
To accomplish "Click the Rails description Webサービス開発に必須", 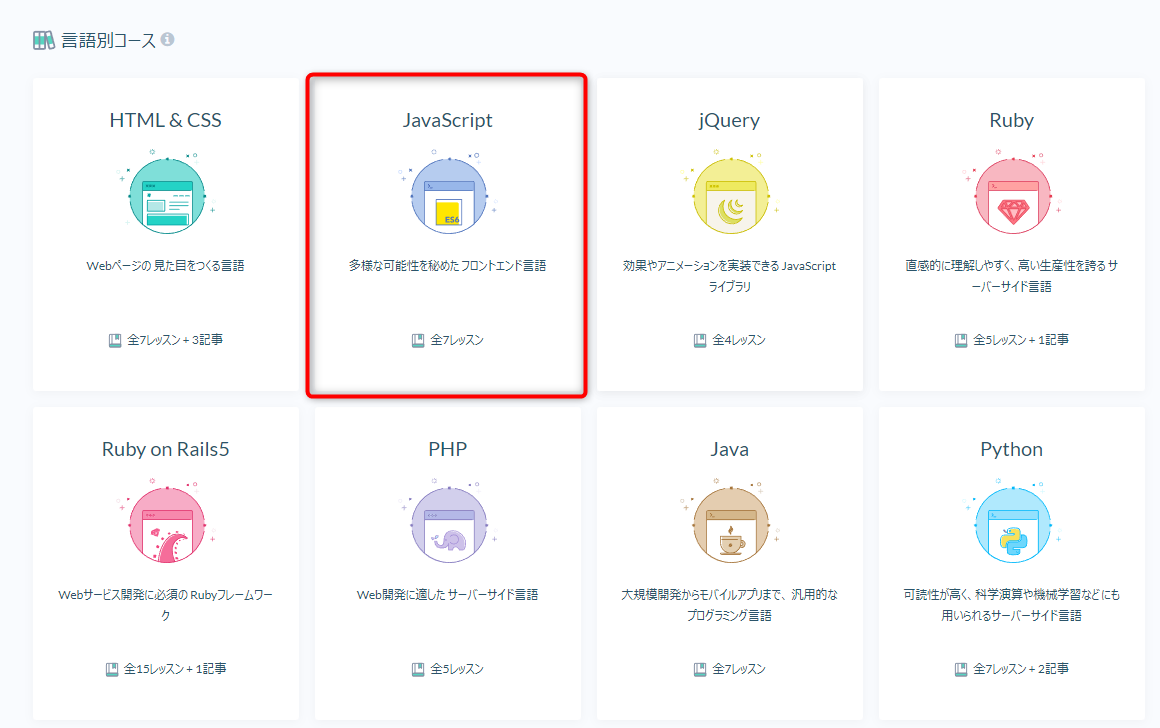I will point(166,605).
